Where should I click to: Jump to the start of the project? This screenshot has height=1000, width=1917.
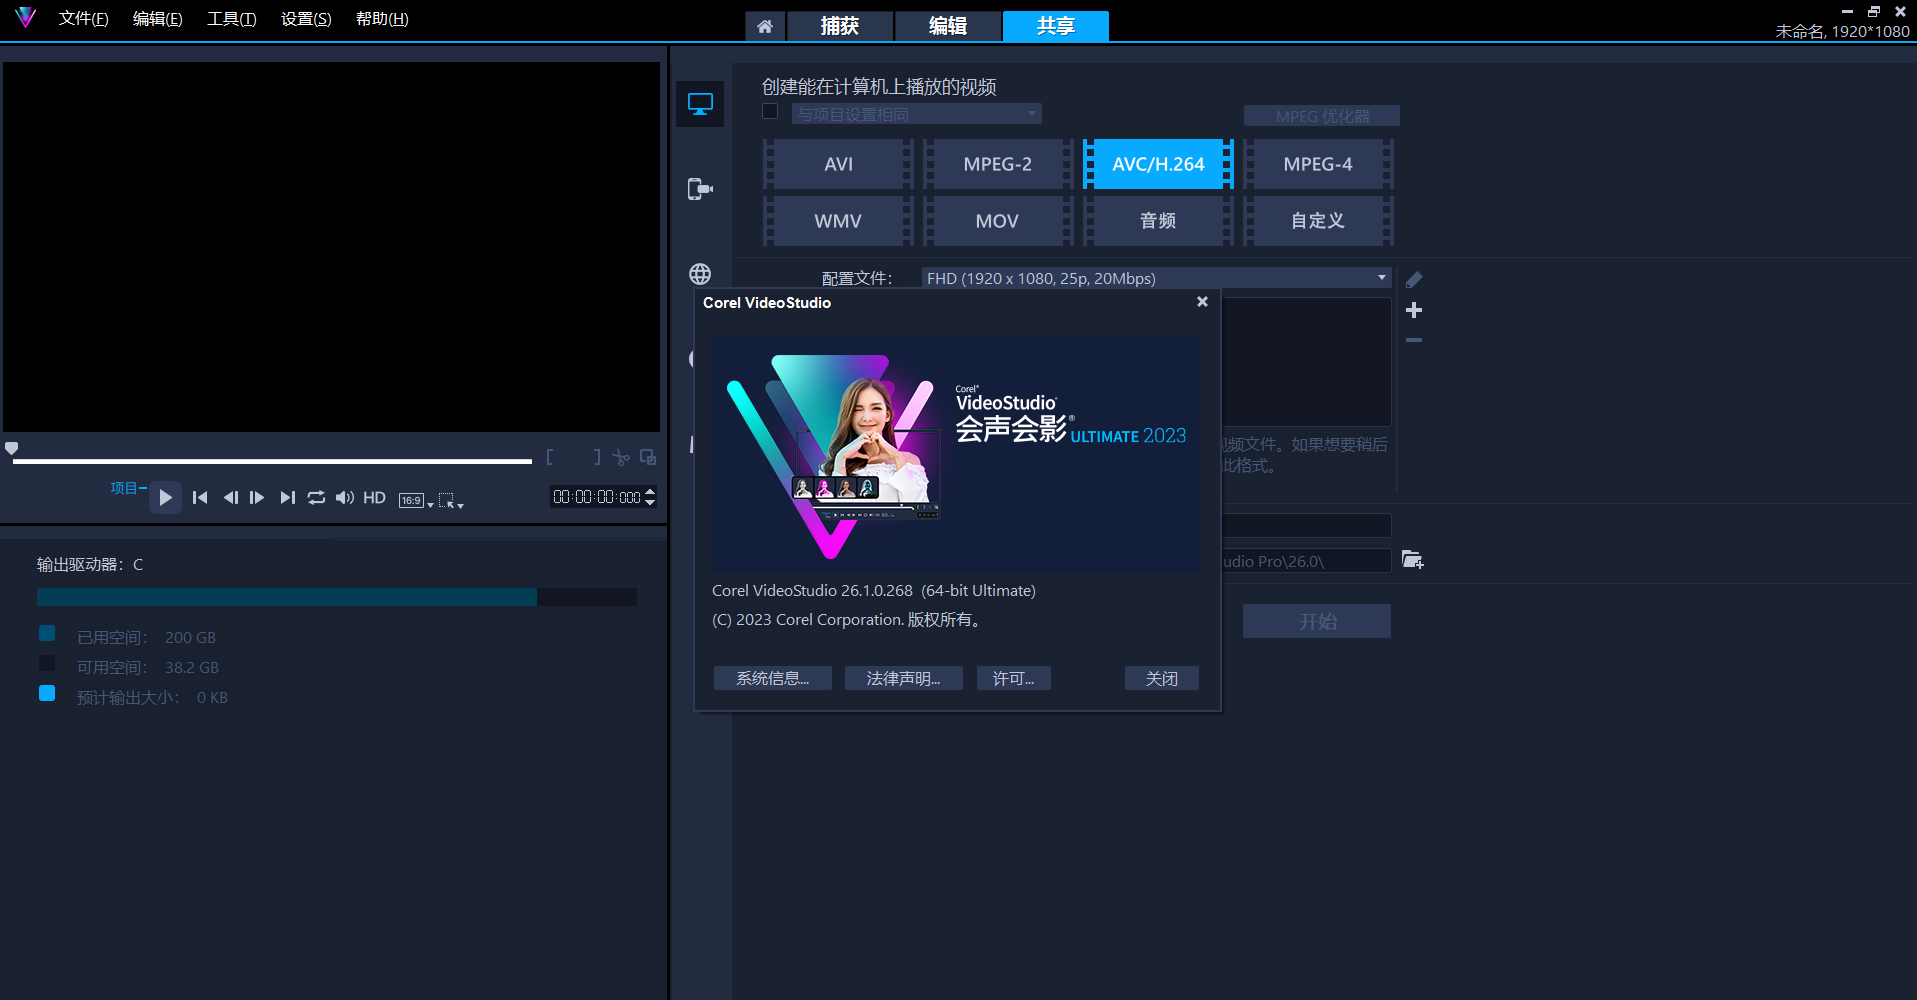click(x=200, y=497)
